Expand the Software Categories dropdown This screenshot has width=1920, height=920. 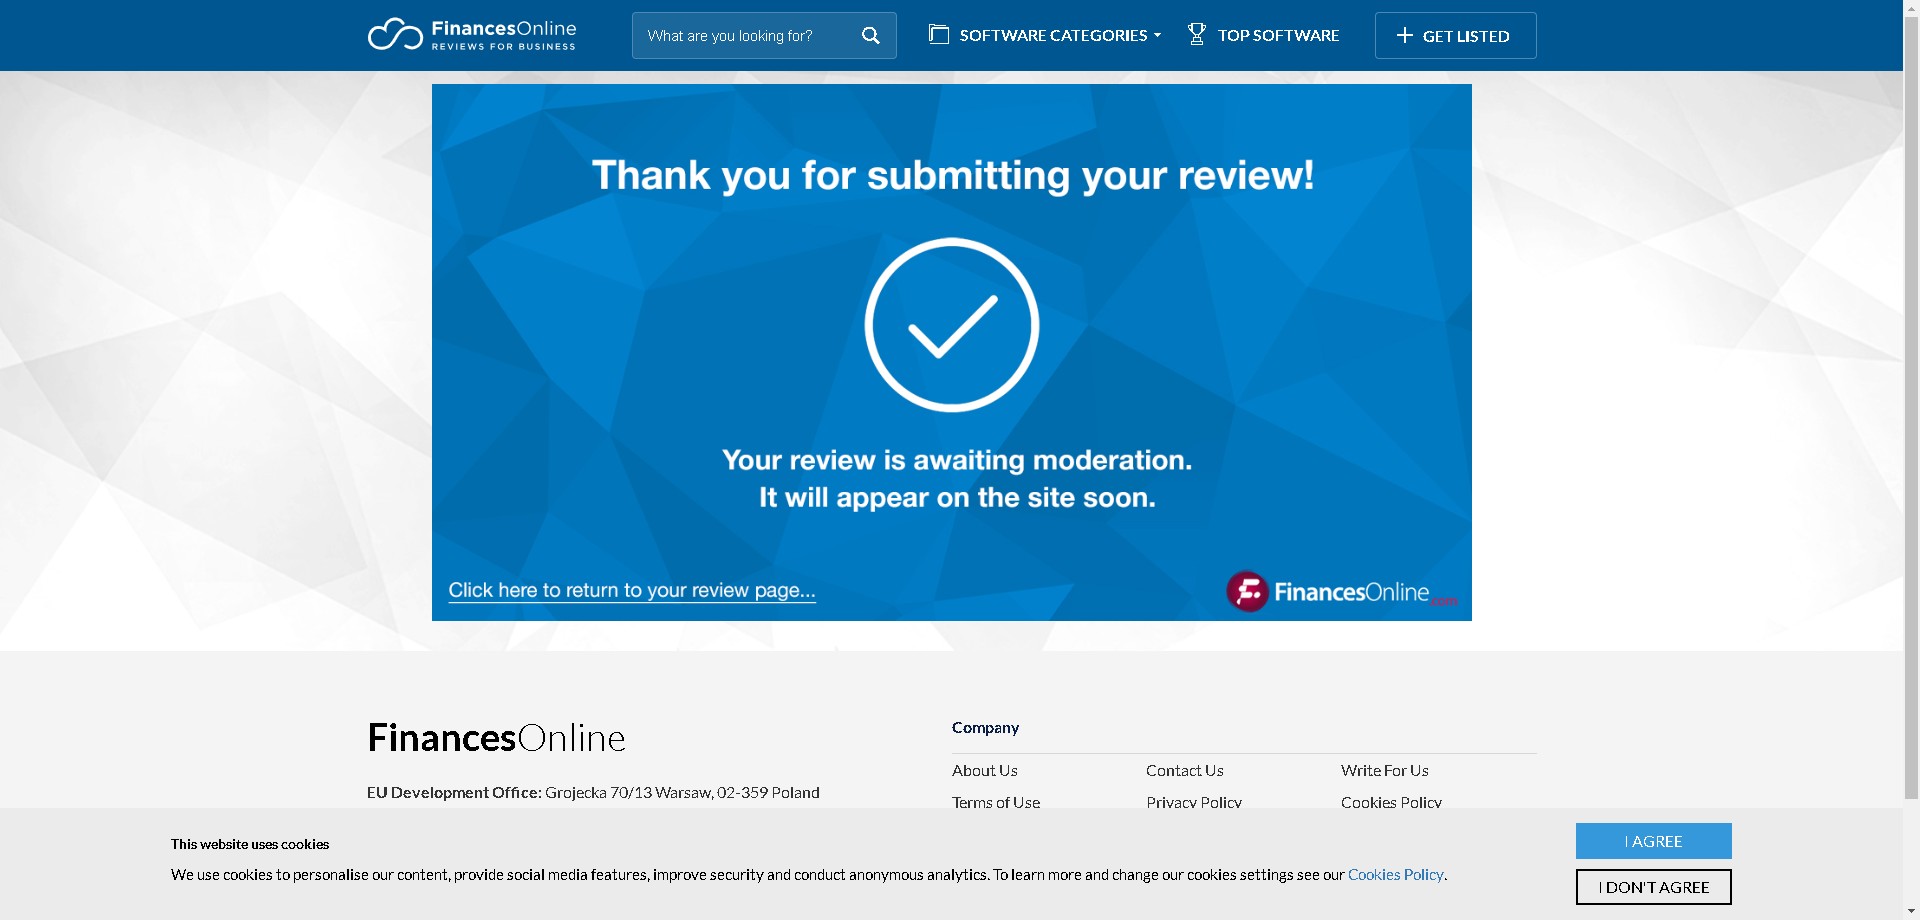[1045, 35]
